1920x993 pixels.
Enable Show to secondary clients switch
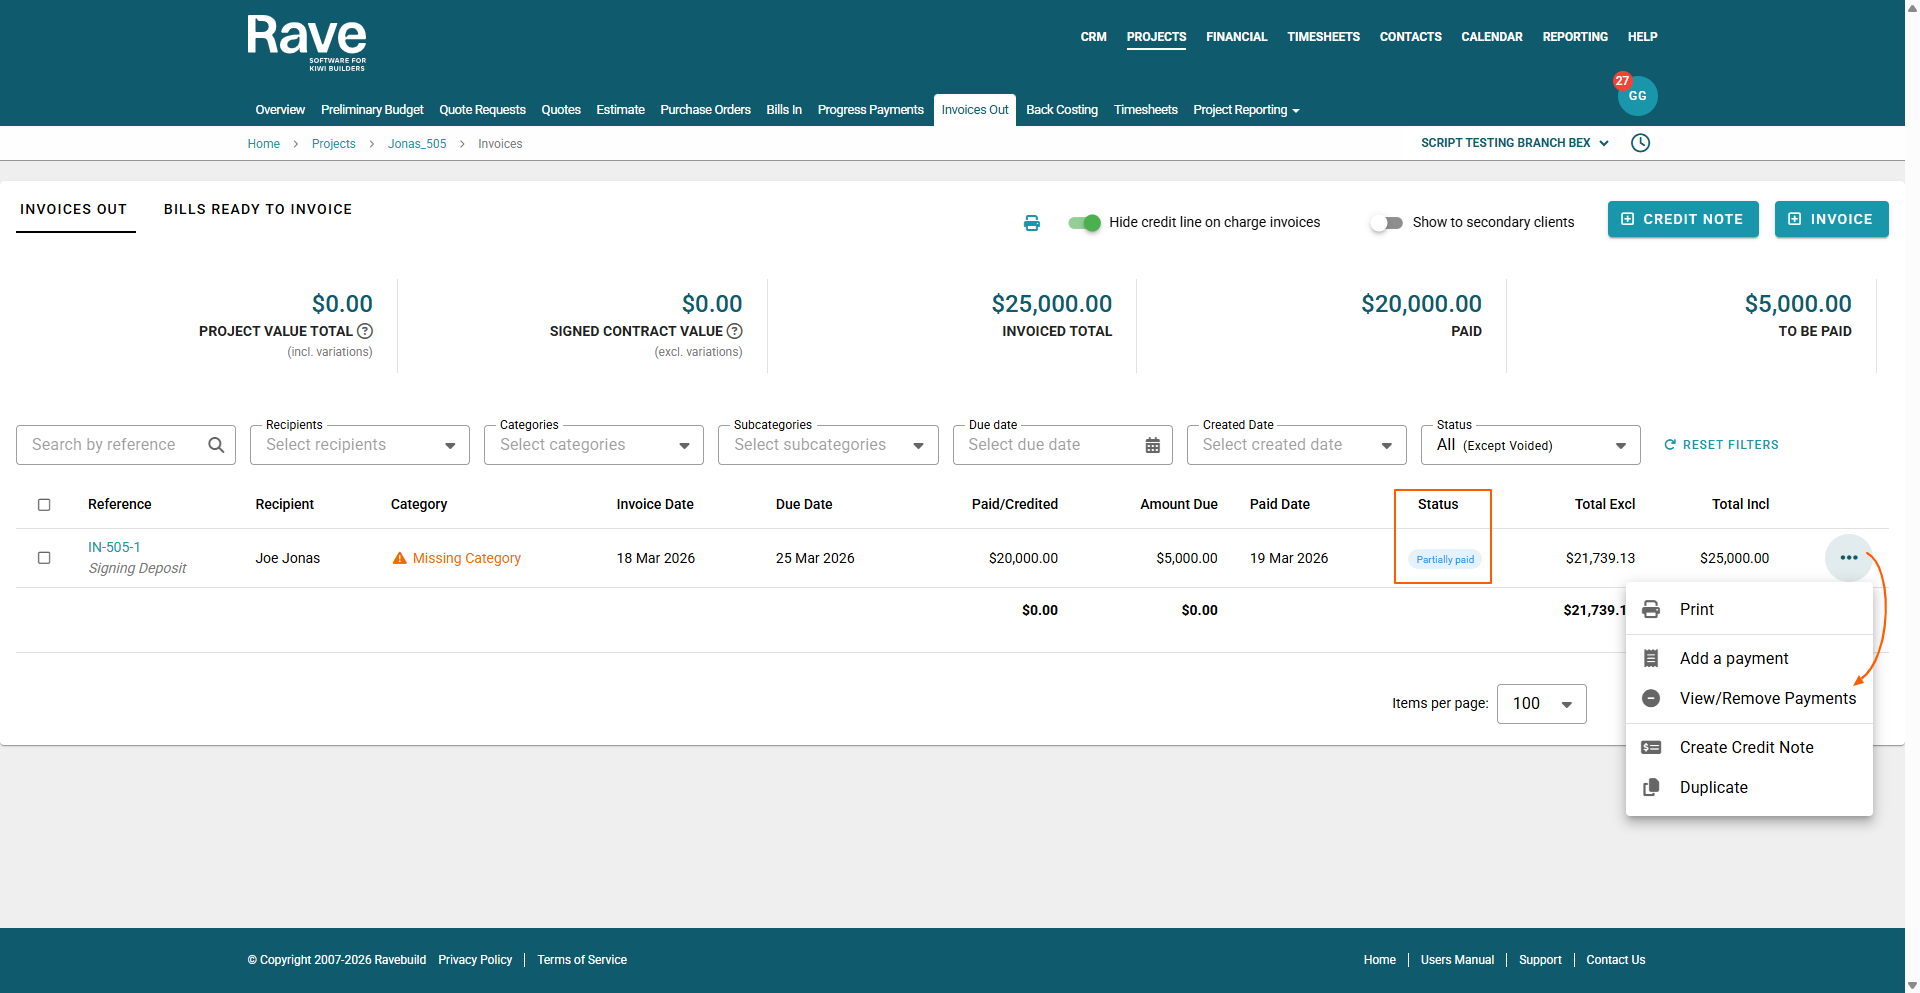tap(1386, 223)
